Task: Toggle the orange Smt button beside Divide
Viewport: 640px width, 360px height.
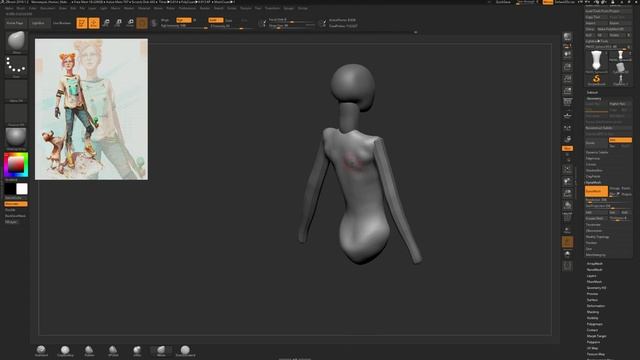Action: 620,140
